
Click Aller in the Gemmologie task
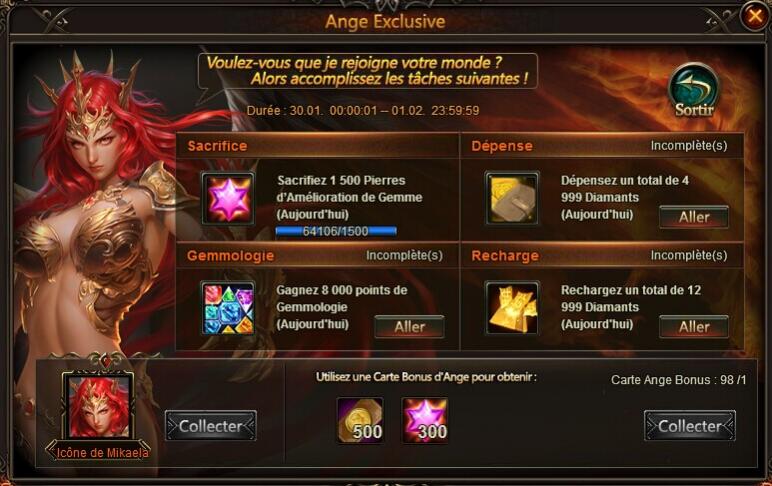pos(410,327)
